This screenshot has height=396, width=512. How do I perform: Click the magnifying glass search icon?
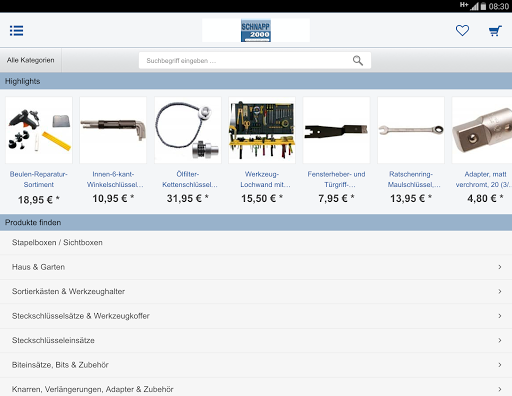tap(358, 61)
